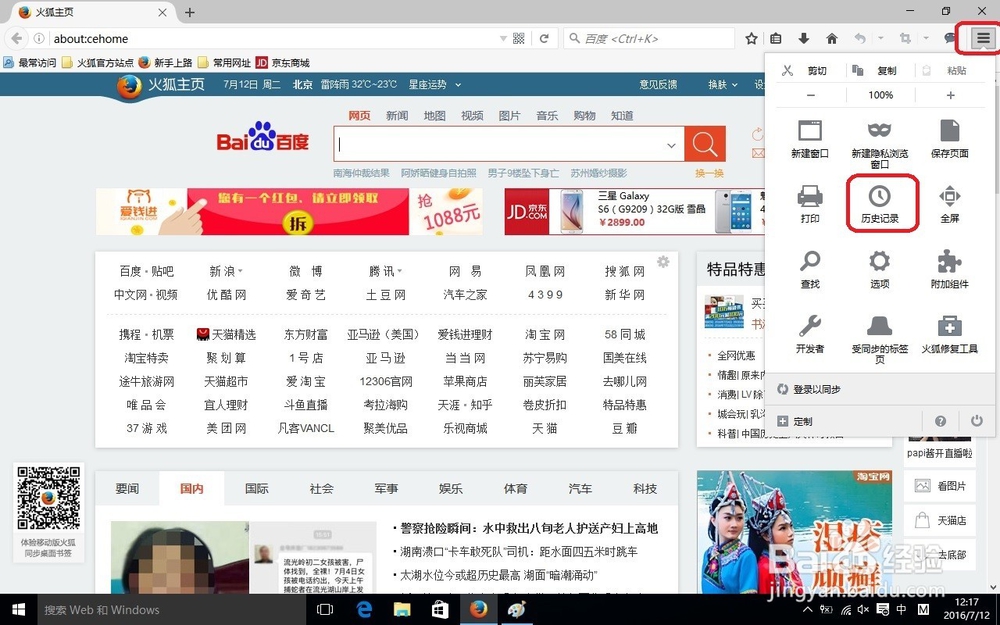This screenshot has width=1000, height=625.
Task: Click the 意见反馈 feedback link
Action: coord(658,84)
